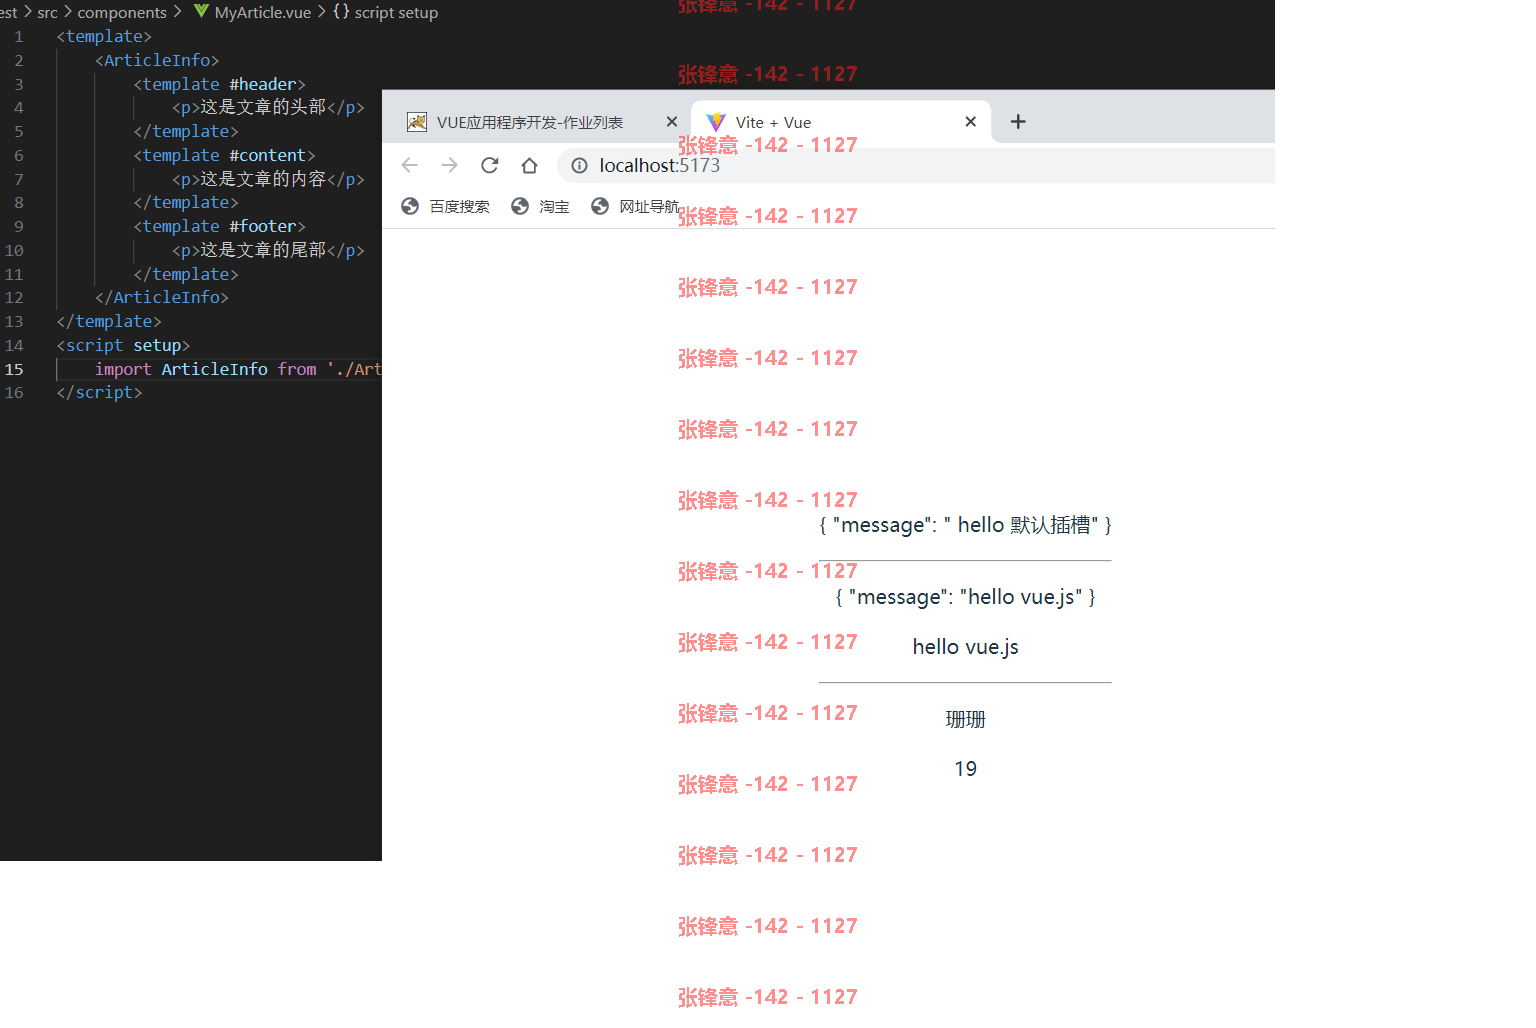The width and height of the screenshot is (1536, 1028).
Task: Click the MyArticle.vue breadcrumb
Action: [x=263, y=13]
